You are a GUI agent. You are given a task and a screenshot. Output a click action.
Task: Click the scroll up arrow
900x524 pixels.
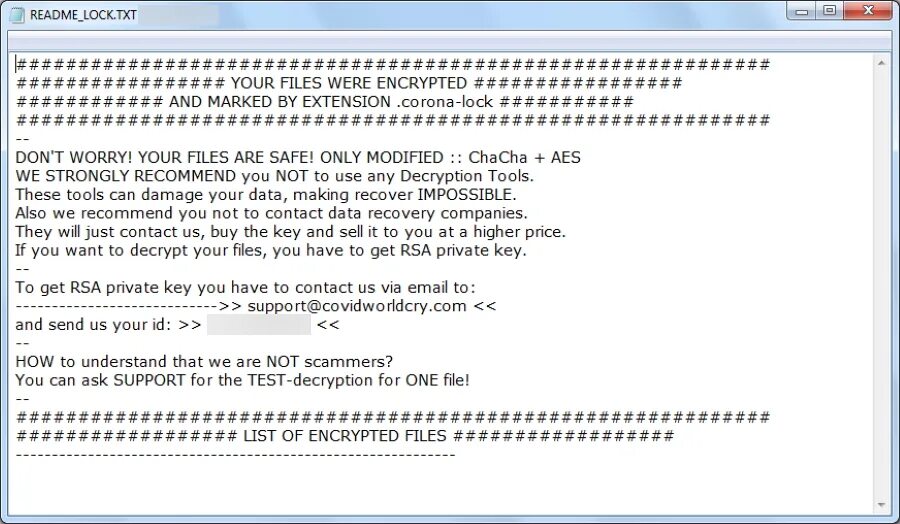(881, 63)
